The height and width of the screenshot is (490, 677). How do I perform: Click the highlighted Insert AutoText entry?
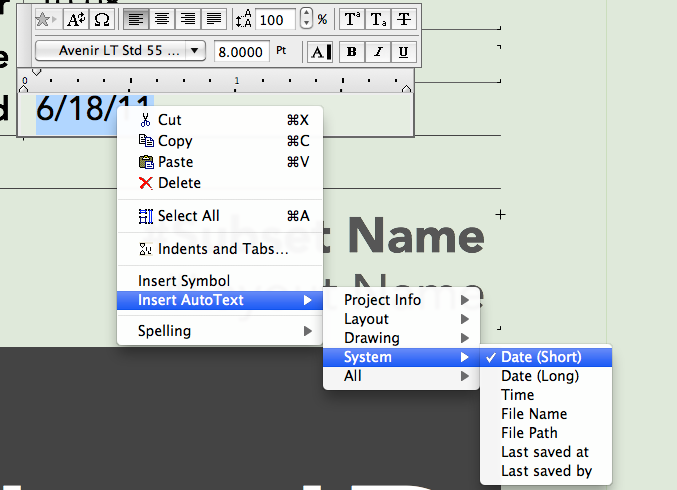(x=220, y=300)
